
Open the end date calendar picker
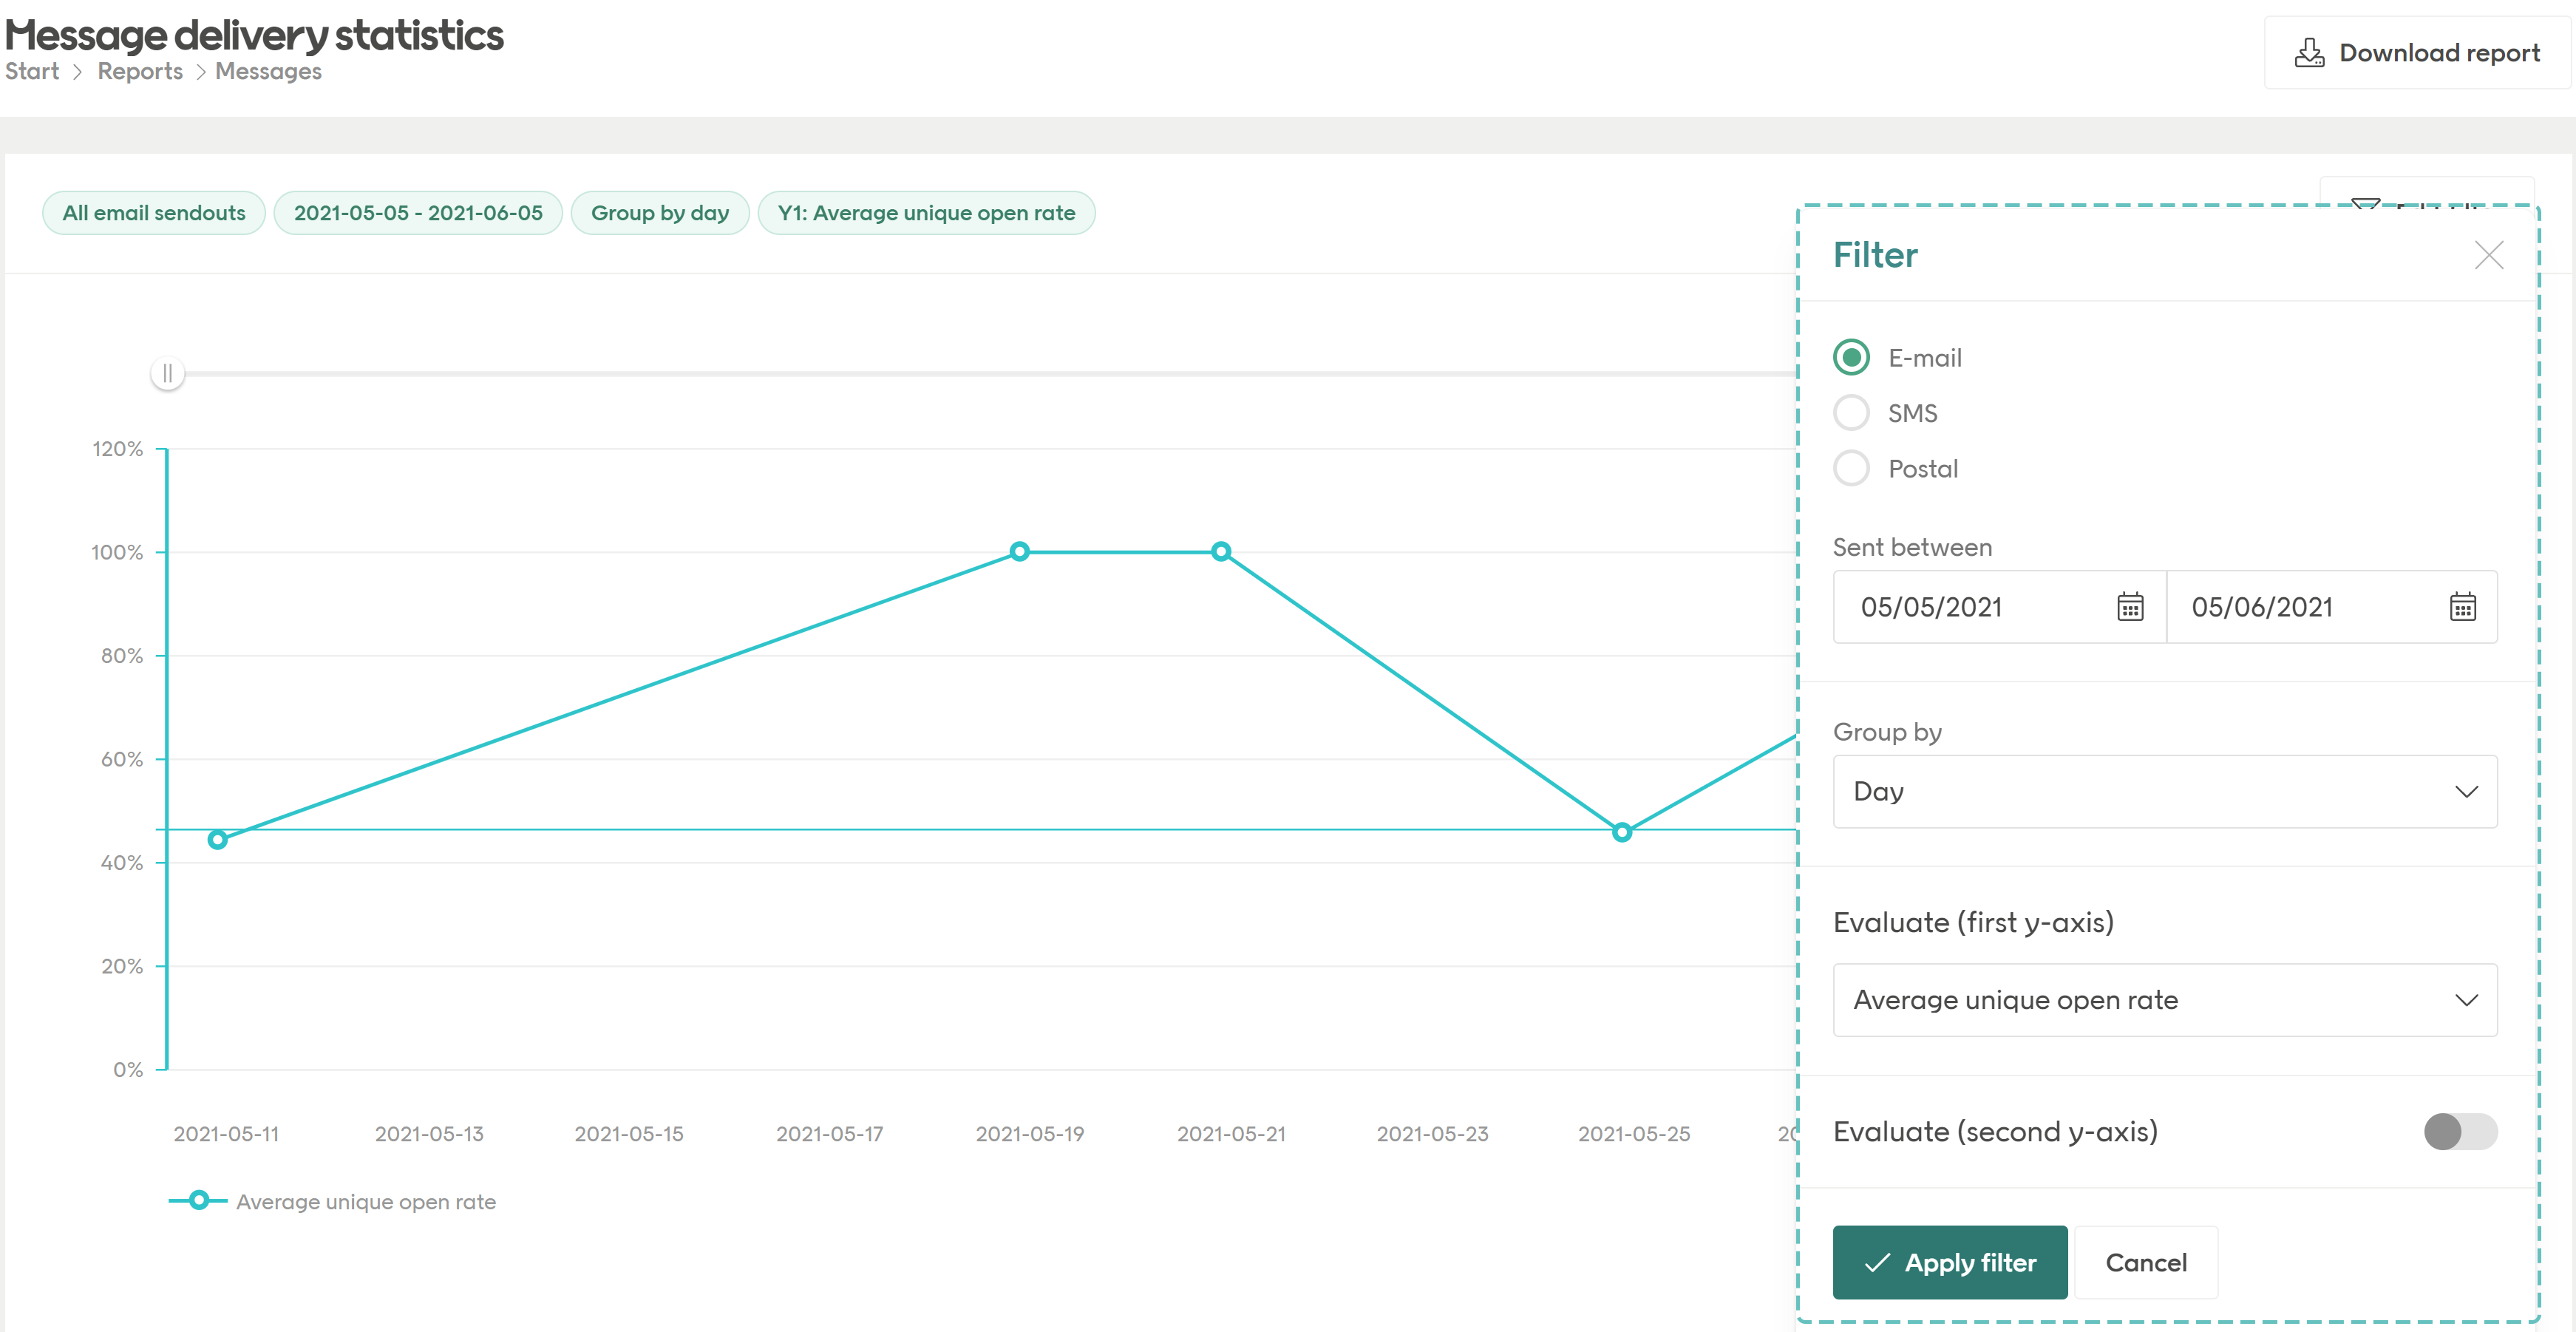click(x=2463, y=606)
